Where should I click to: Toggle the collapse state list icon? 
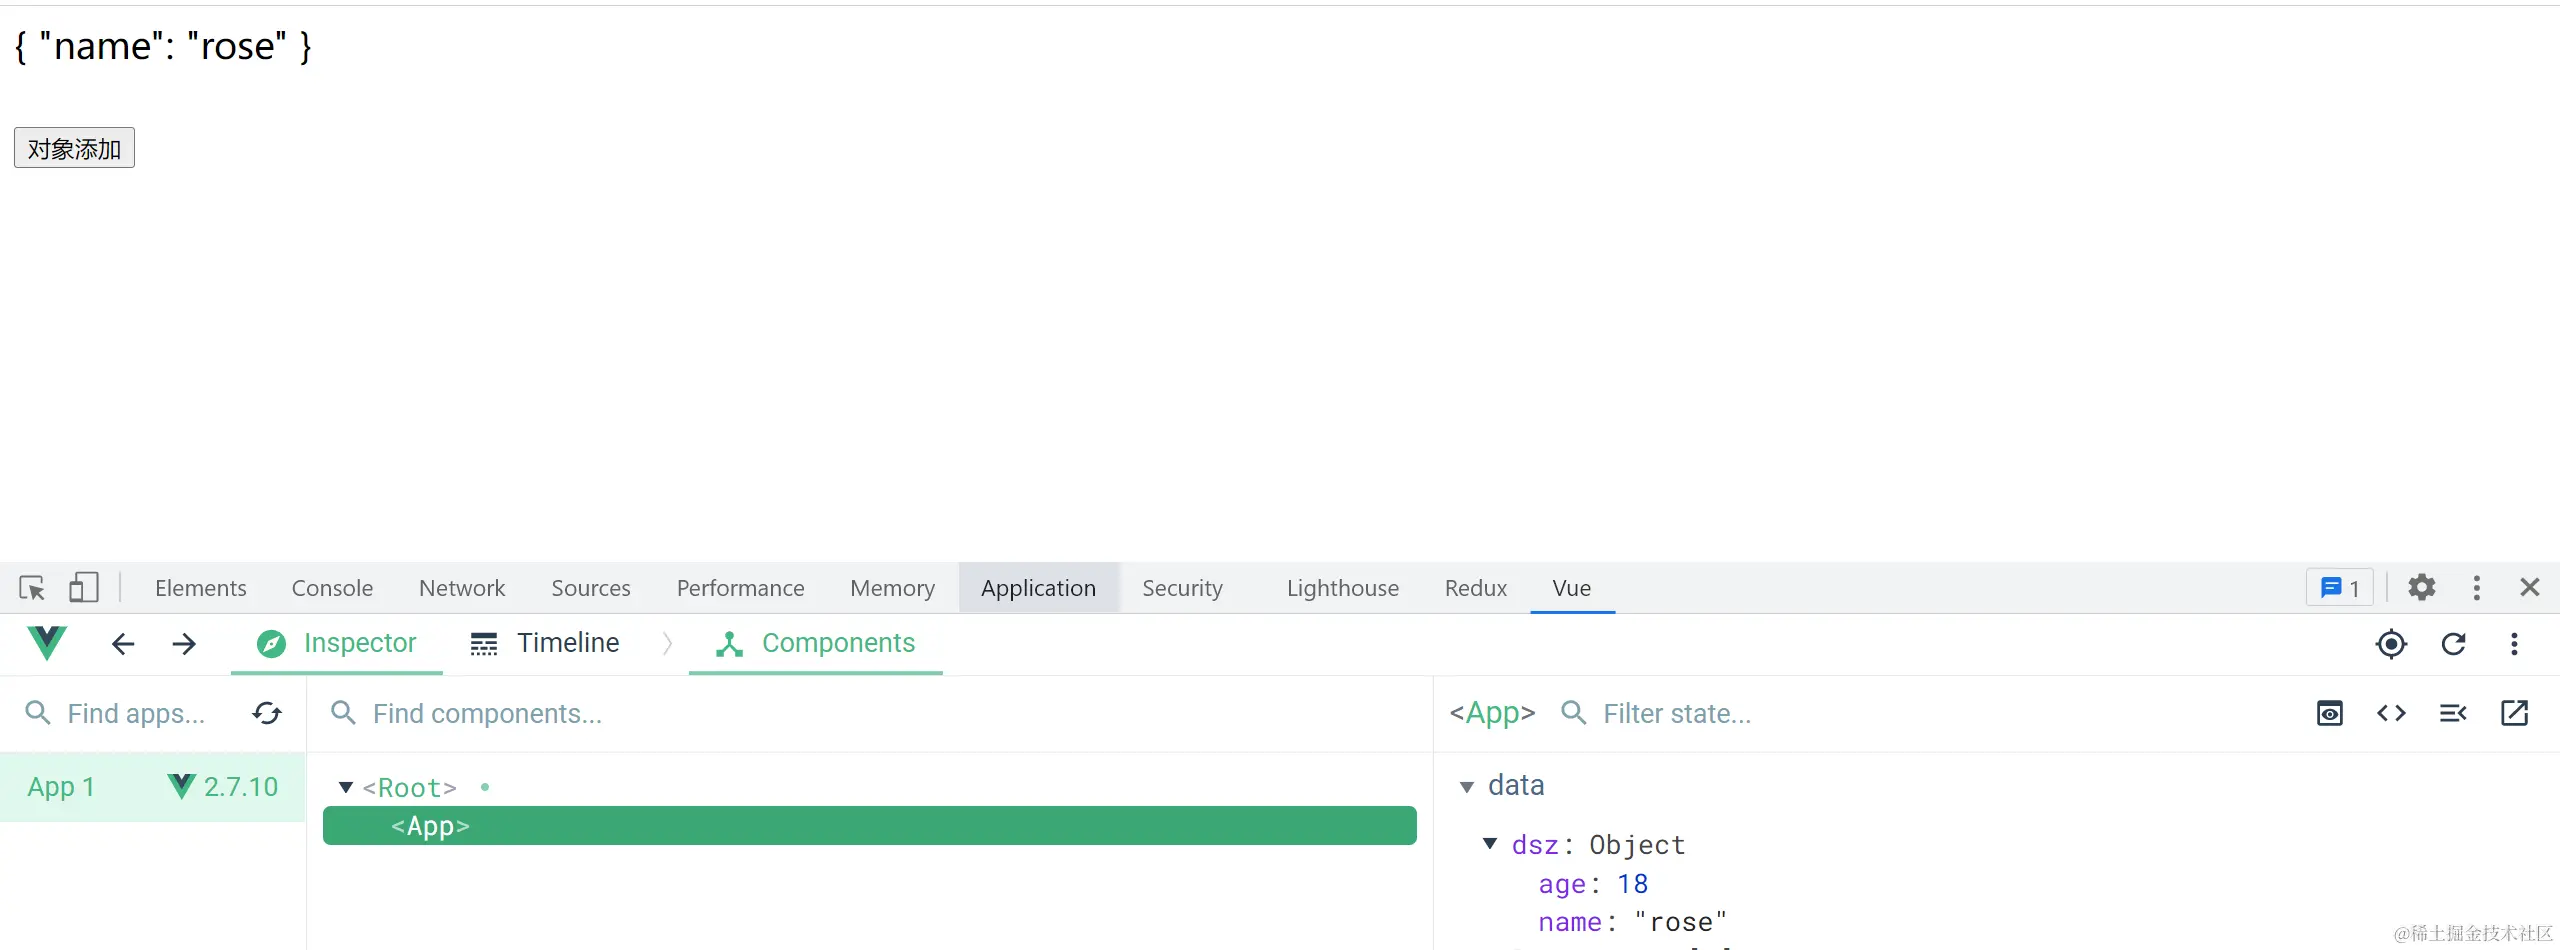tap(2453, 713)
